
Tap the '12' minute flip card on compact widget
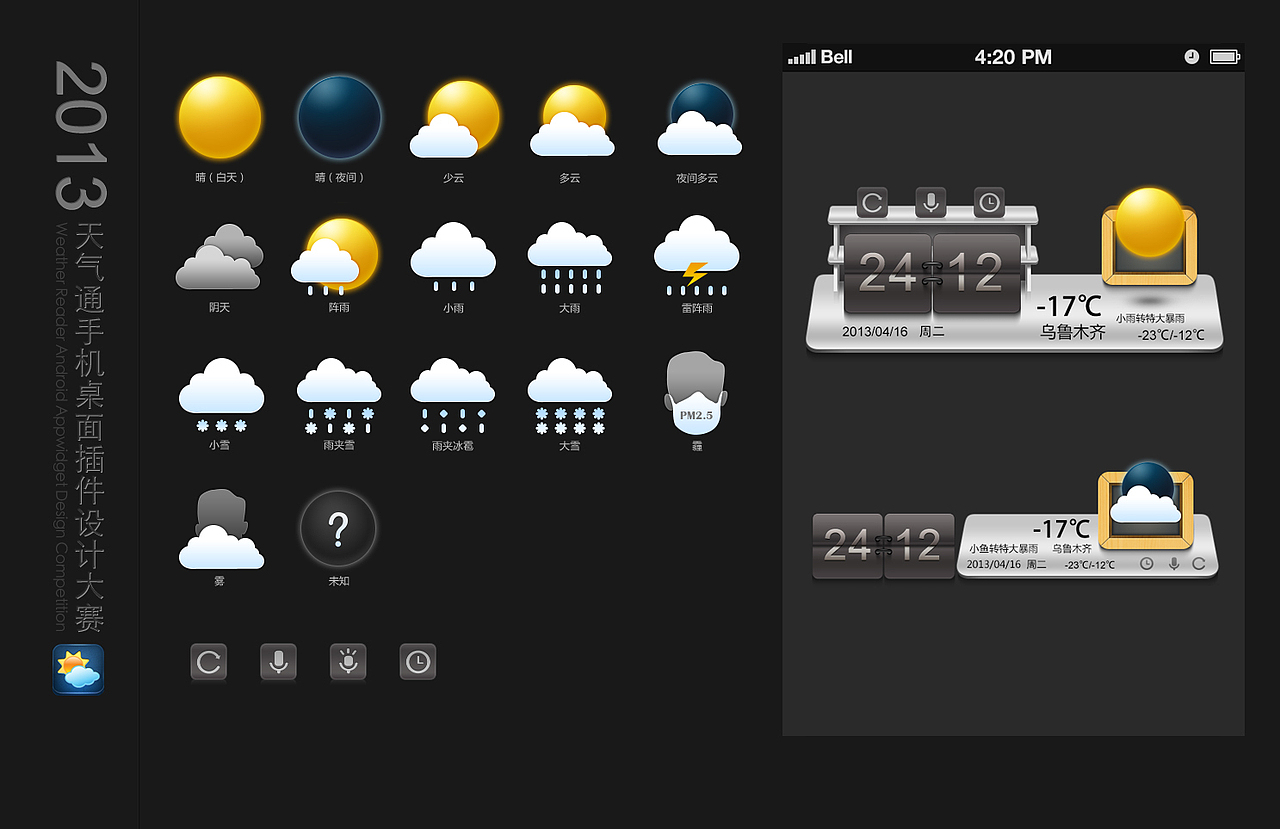coord(919,546)
